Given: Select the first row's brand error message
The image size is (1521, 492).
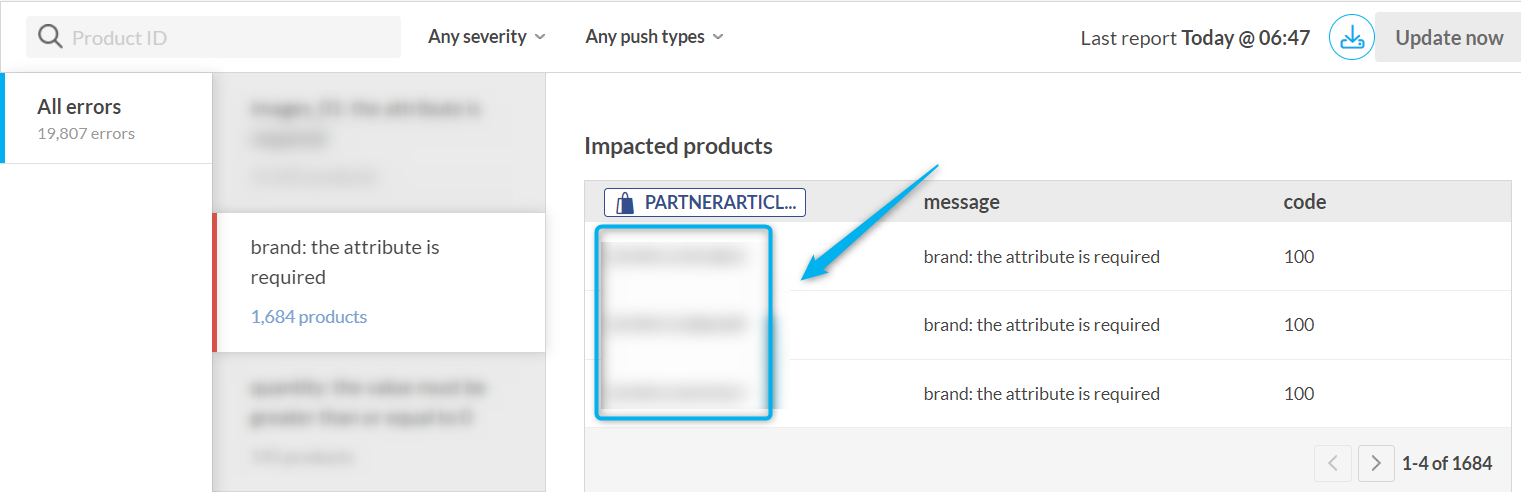Looking at the screenshot, I should tap(1041, 257).
